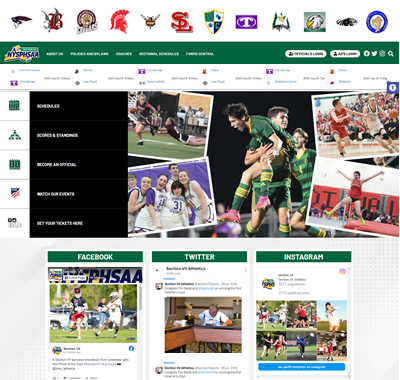The height and width of the screenshot is (380, 400).
Task: Open the Twitter feed trophy photo
Action: [x=203, y=325]
